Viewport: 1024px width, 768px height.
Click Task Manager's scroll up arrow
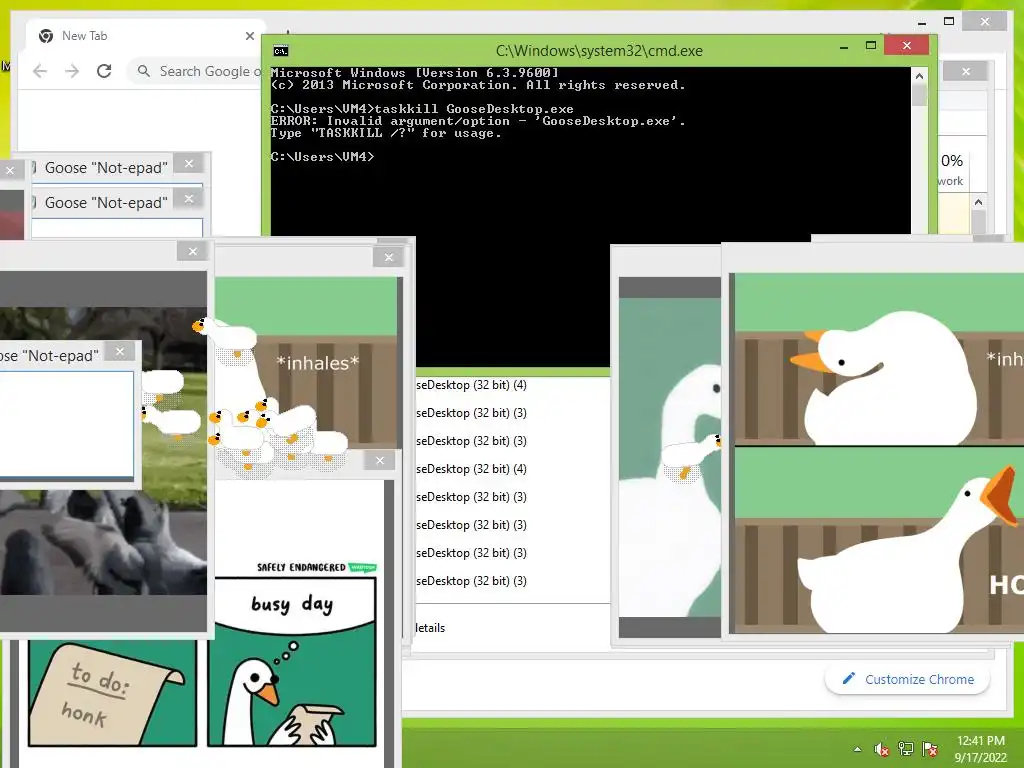pos(978,202)
